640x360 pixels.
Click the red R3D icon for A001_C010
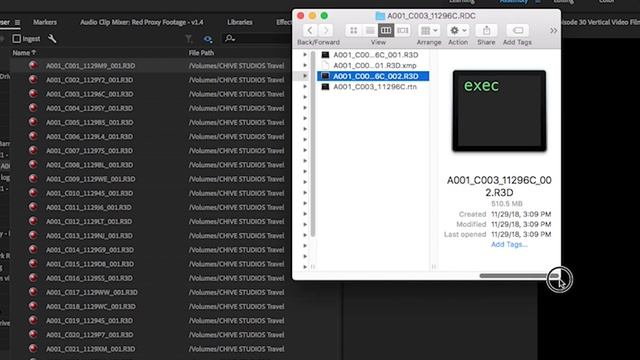point(33,193)
